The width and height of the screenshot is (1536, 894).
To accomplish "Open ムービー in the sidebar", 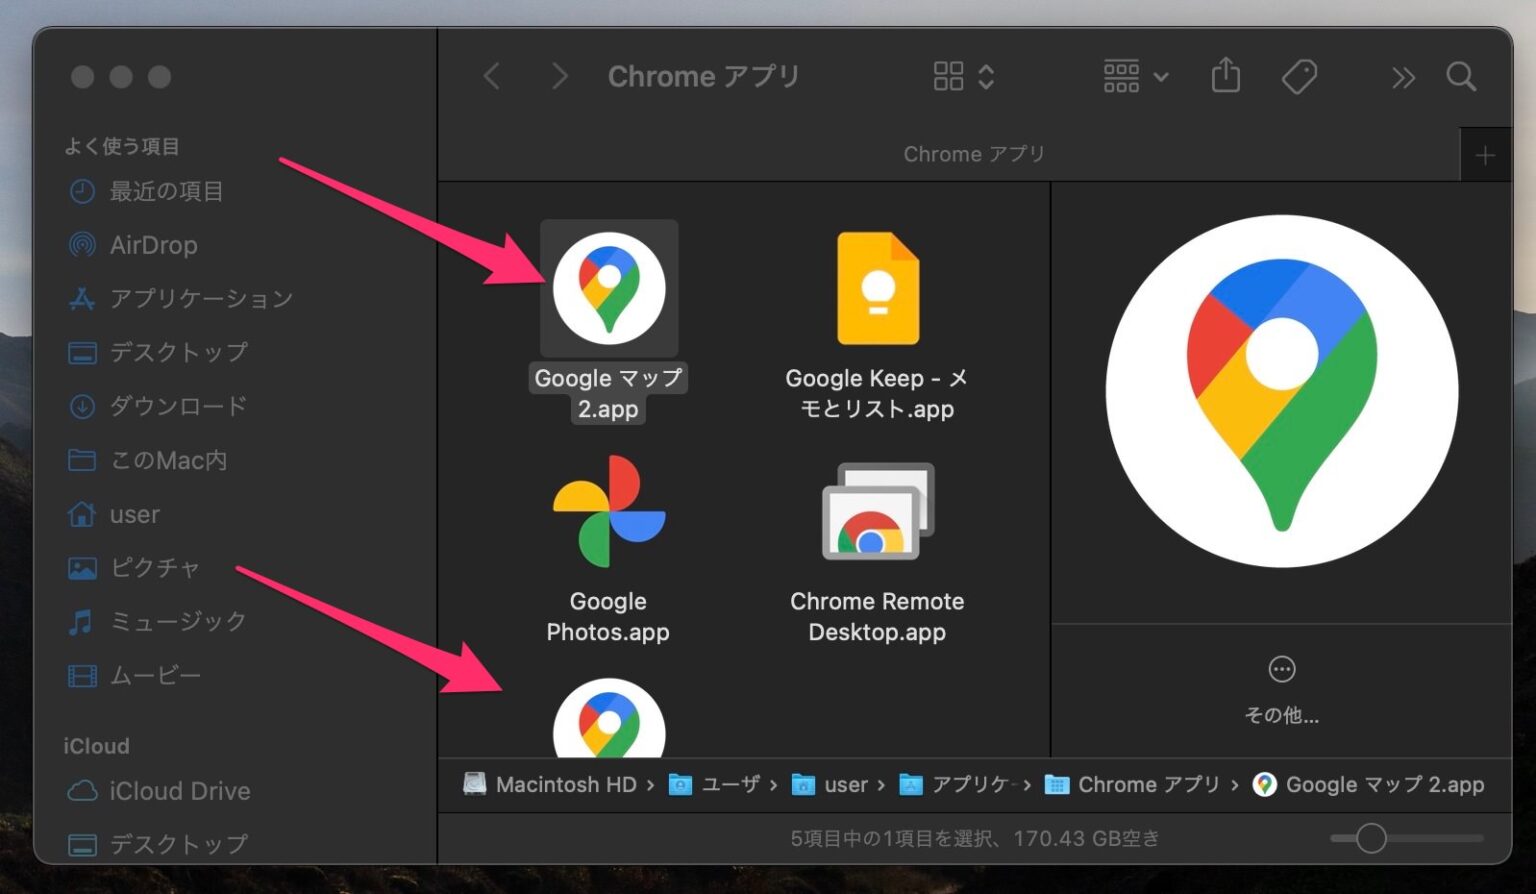I will [x=155, y=675].
